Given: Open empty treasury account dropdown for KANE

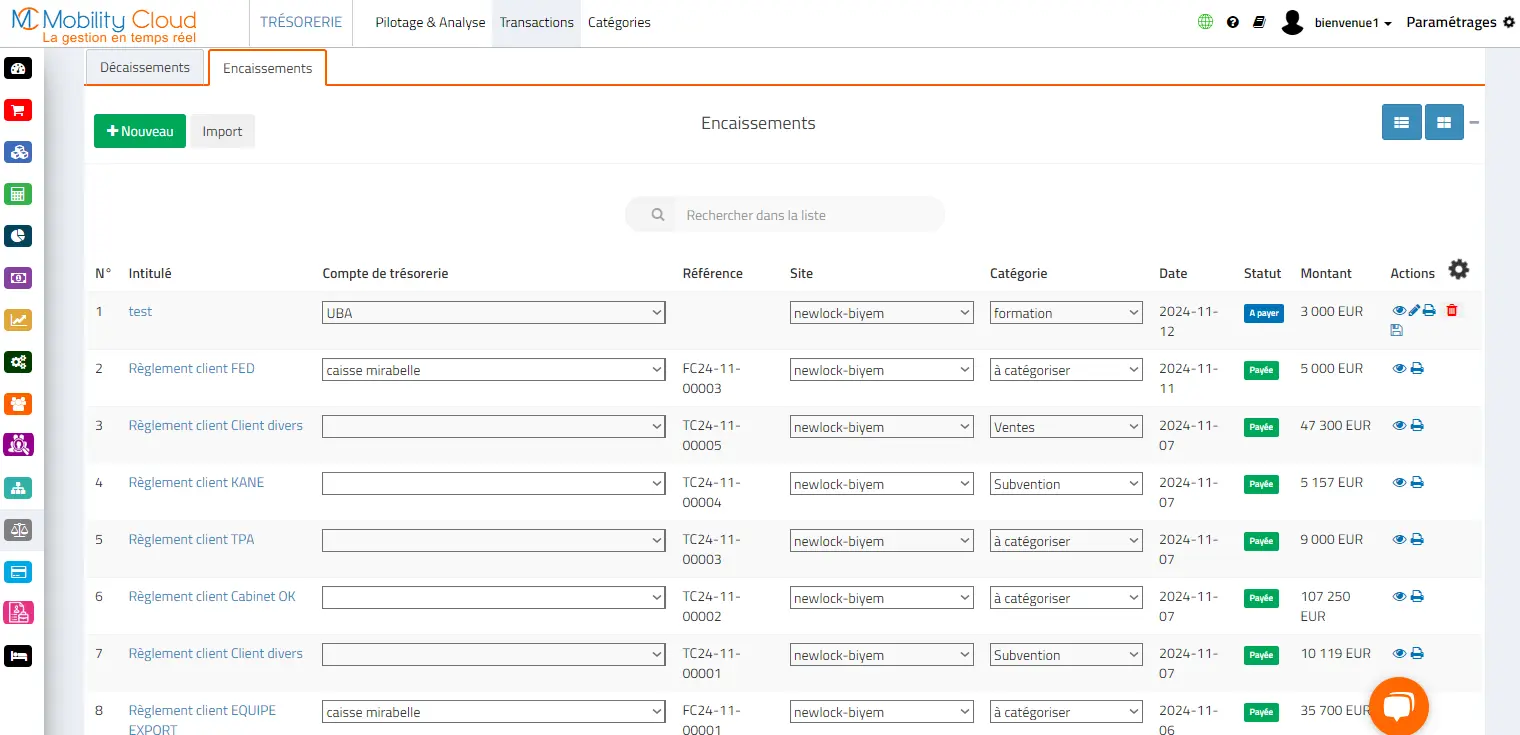Looking at the screenshot, I should click(494, 484).
